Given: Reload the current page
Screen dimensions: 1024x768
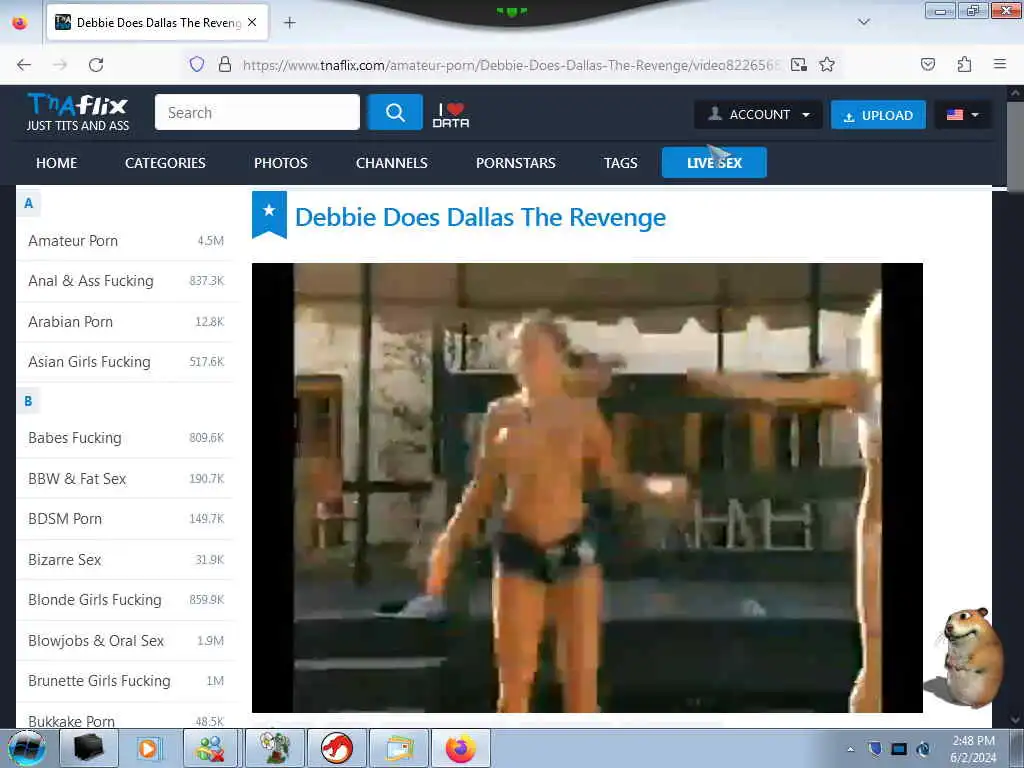Looking at the screenshot, I should 96,65.
